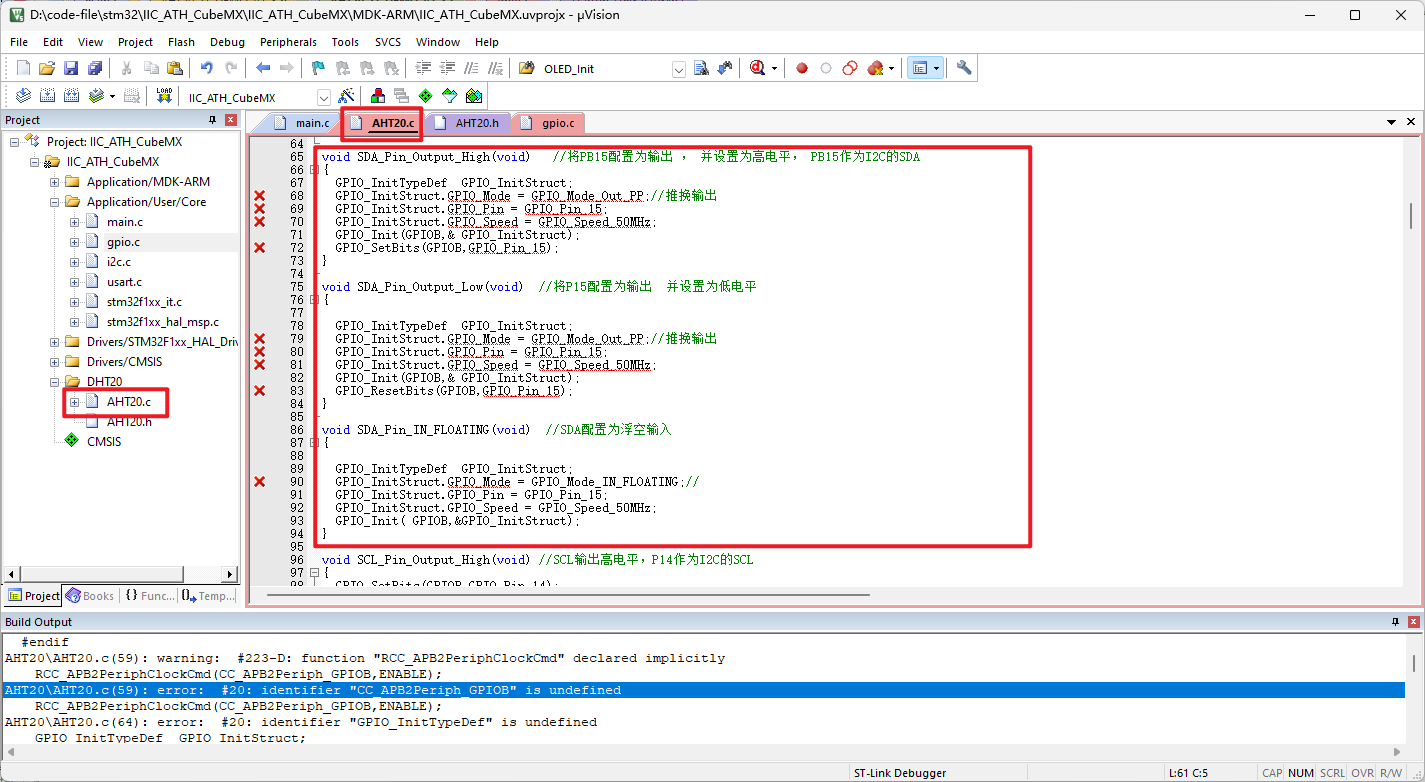Open the Debug menu
Screen dimensions: 1425x782
coord(227,42)
